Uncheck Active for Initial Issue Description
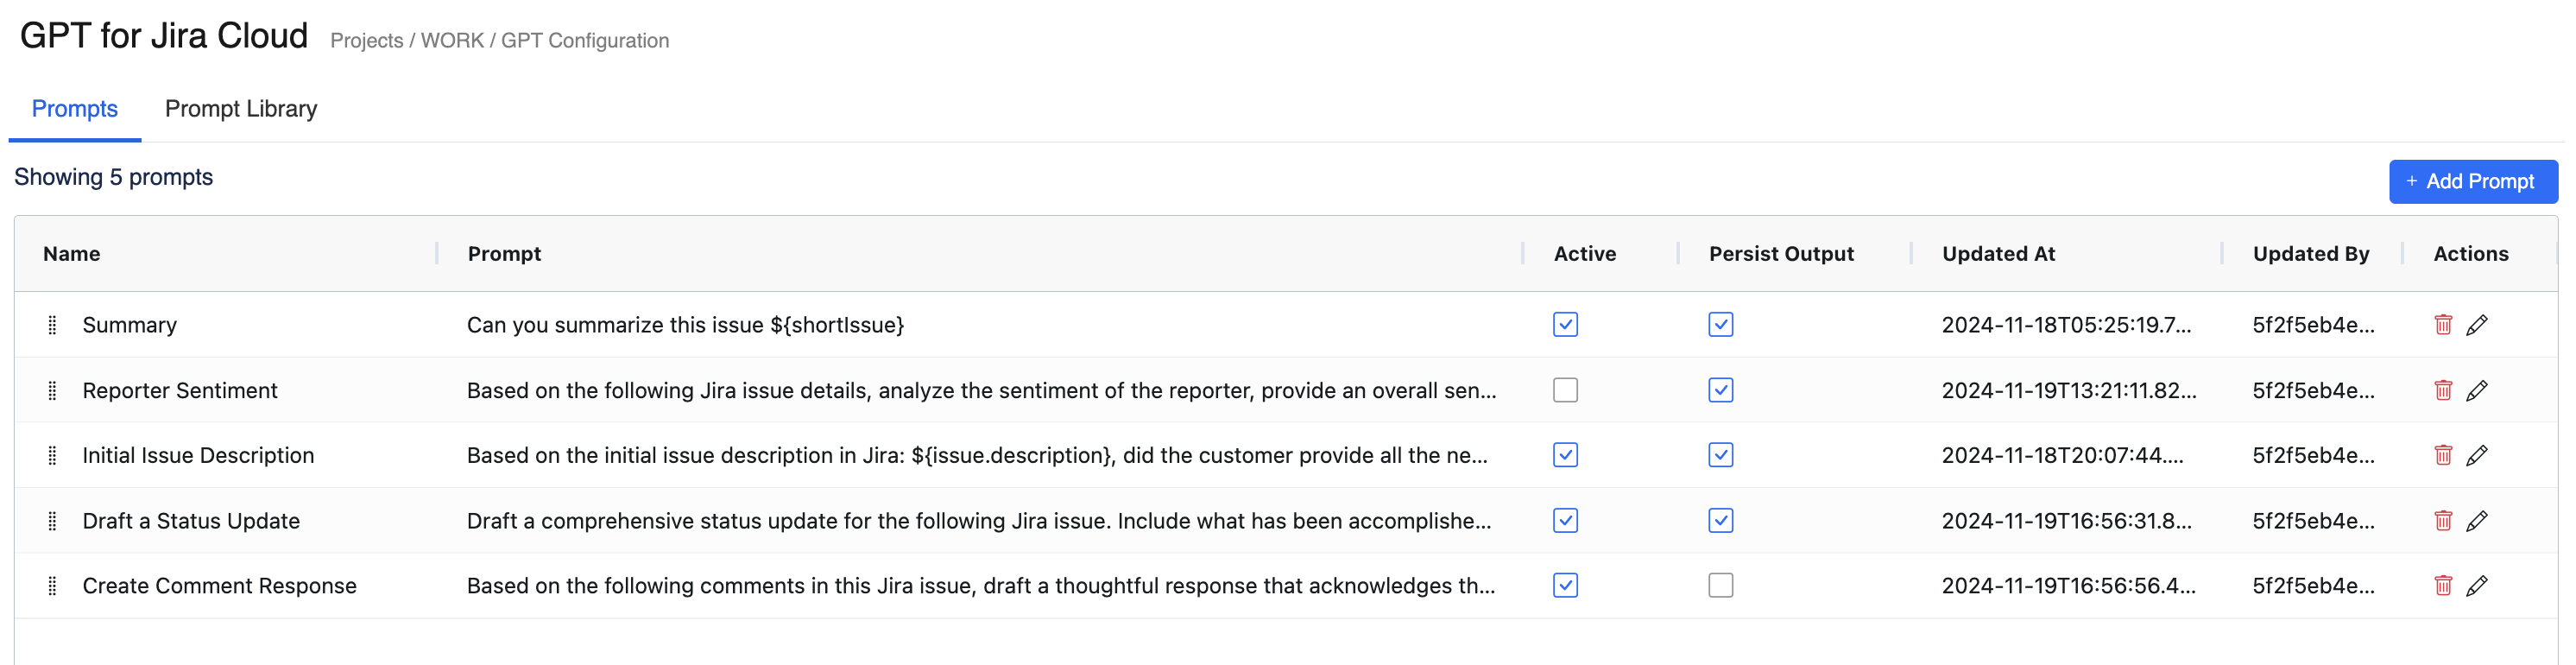This screenshot has width=2576, height=665. (1565, 456)
